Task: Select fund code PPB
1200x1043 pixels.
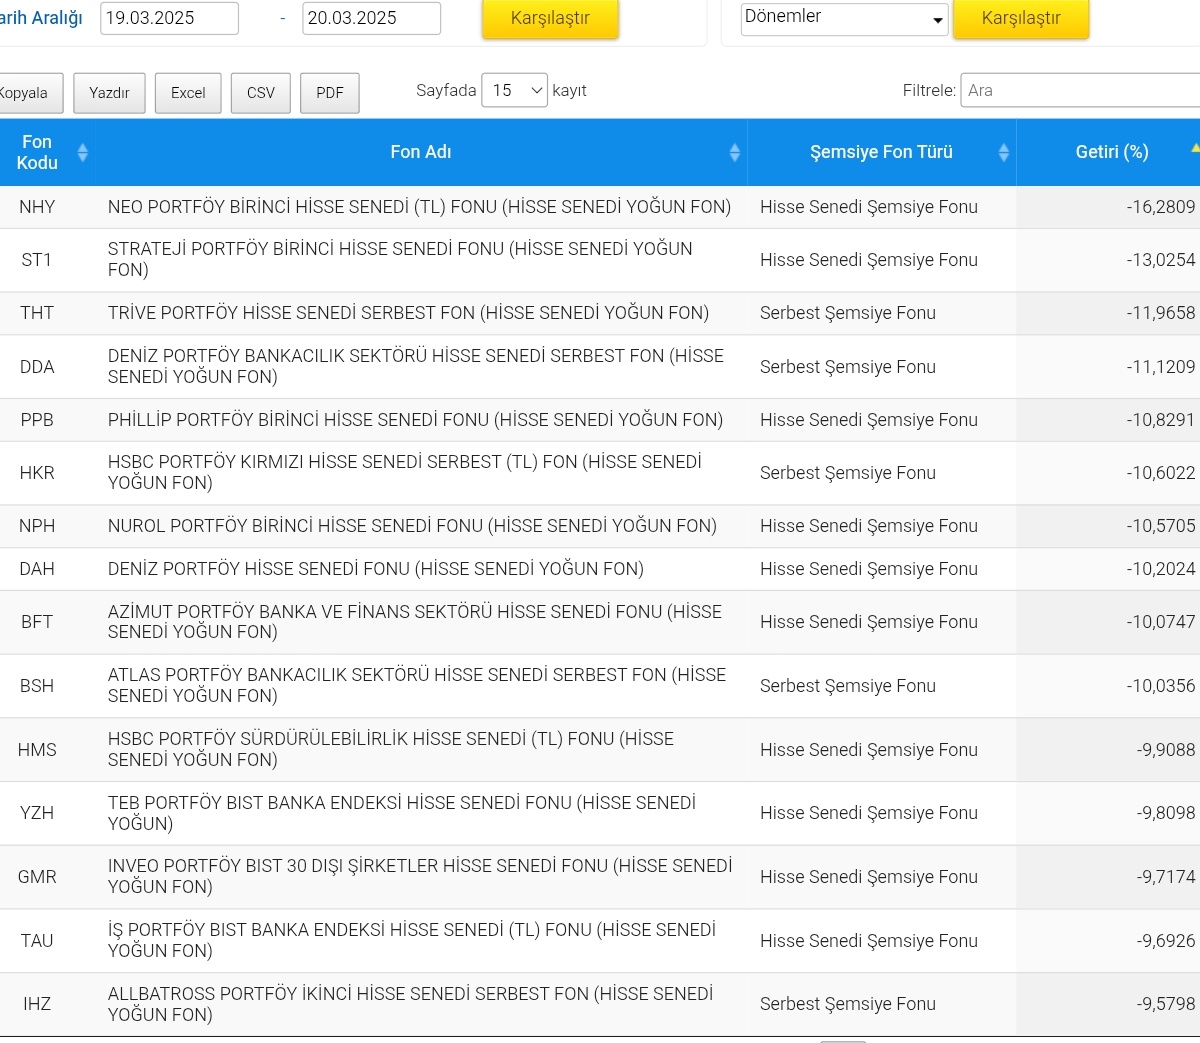Action: point(37,420)
